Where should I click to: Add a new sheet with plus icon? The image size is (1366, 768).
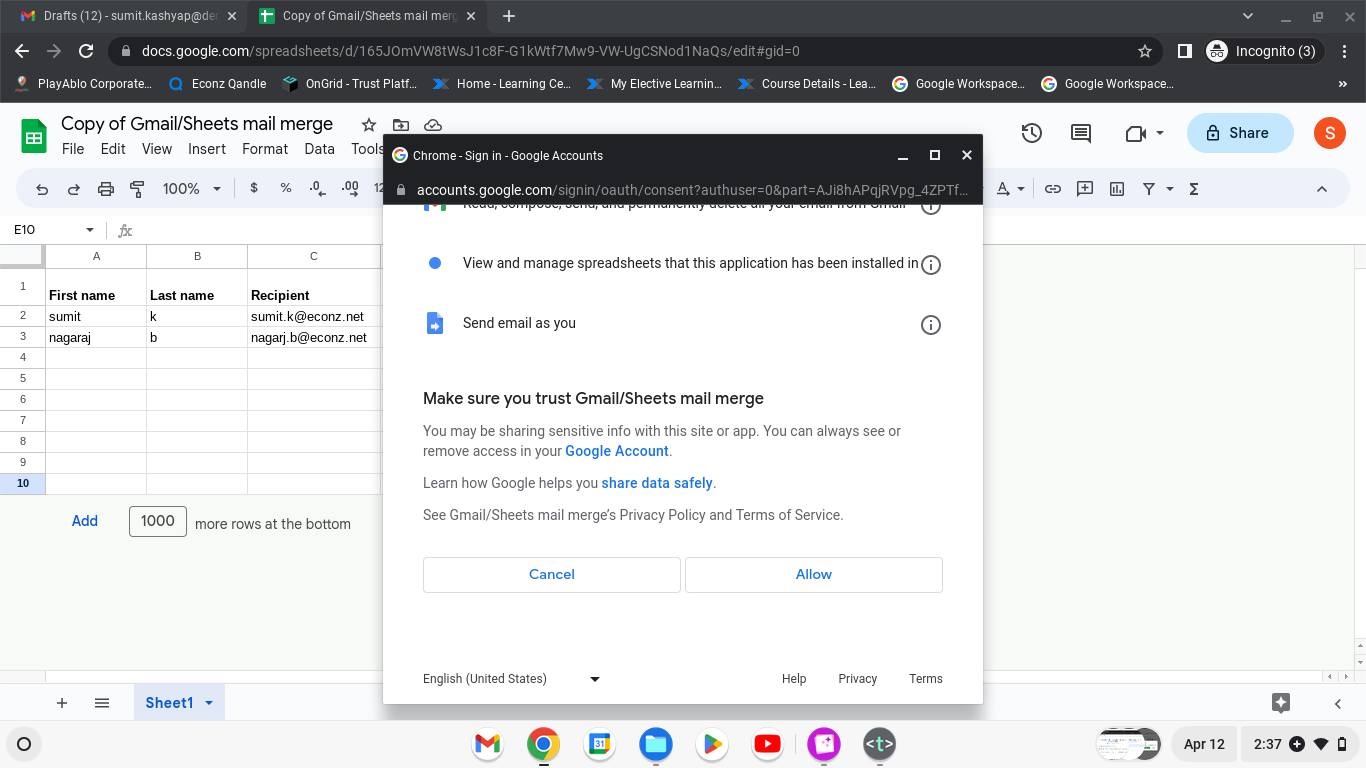pos(62,703)
